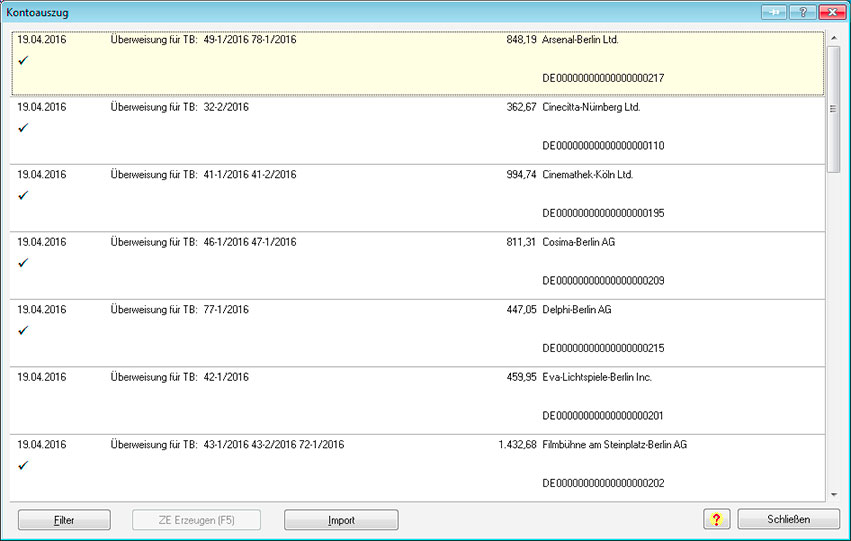The image size is (851, 541).
Task: Click the Schließen button
Action: [x=788, y=520]
